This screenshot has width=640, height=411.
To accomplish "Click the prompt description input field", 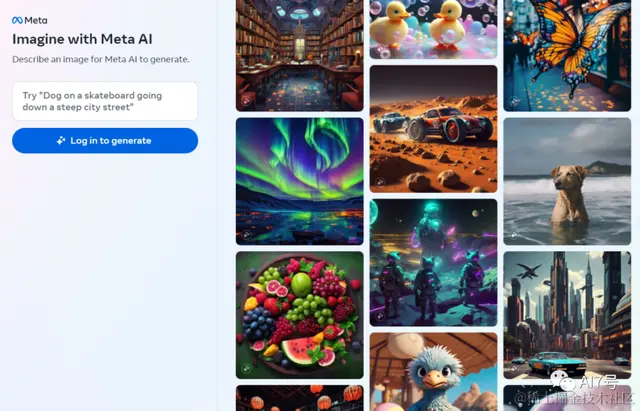I will (x=105, y=101).
